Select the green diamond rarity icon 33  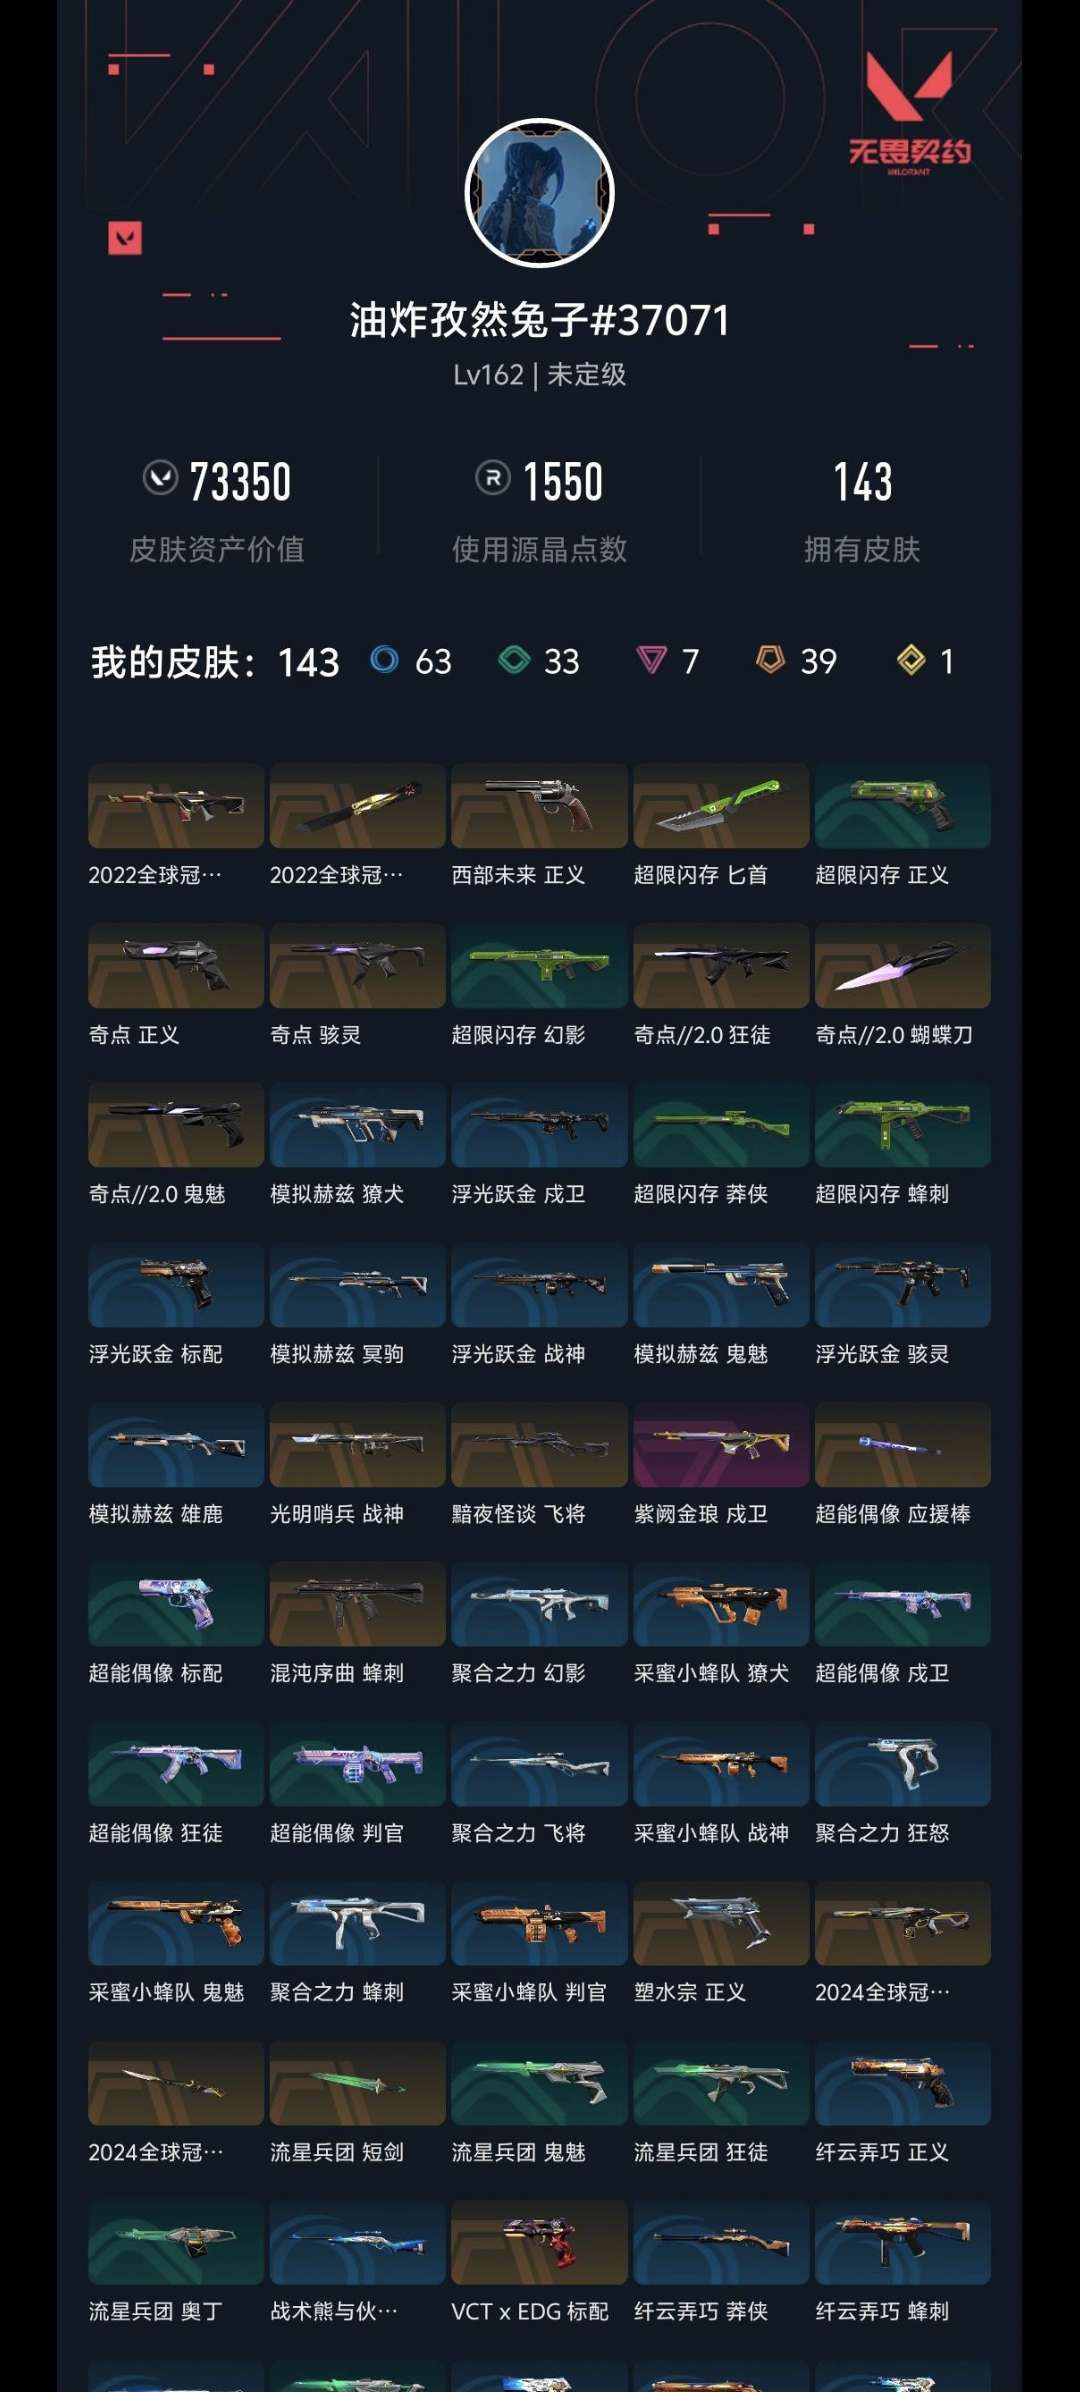coord(514,660)
